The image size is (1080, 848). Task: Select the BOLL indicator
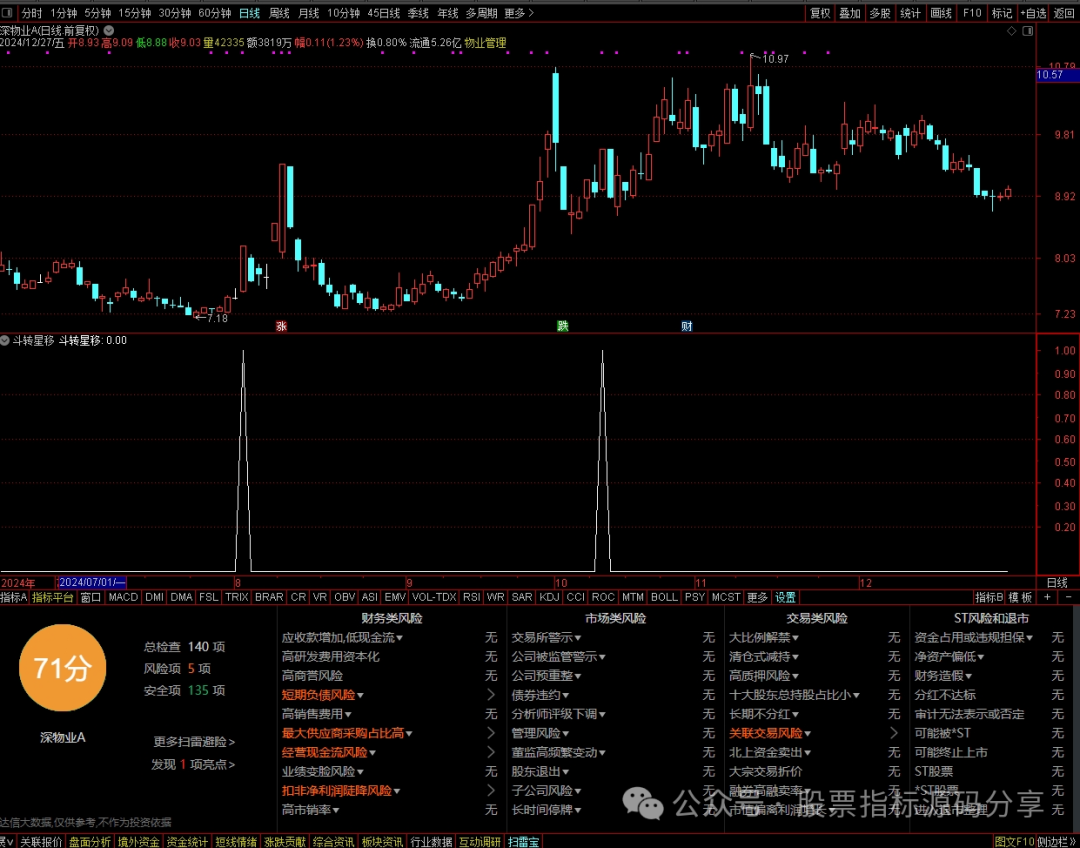664,597
